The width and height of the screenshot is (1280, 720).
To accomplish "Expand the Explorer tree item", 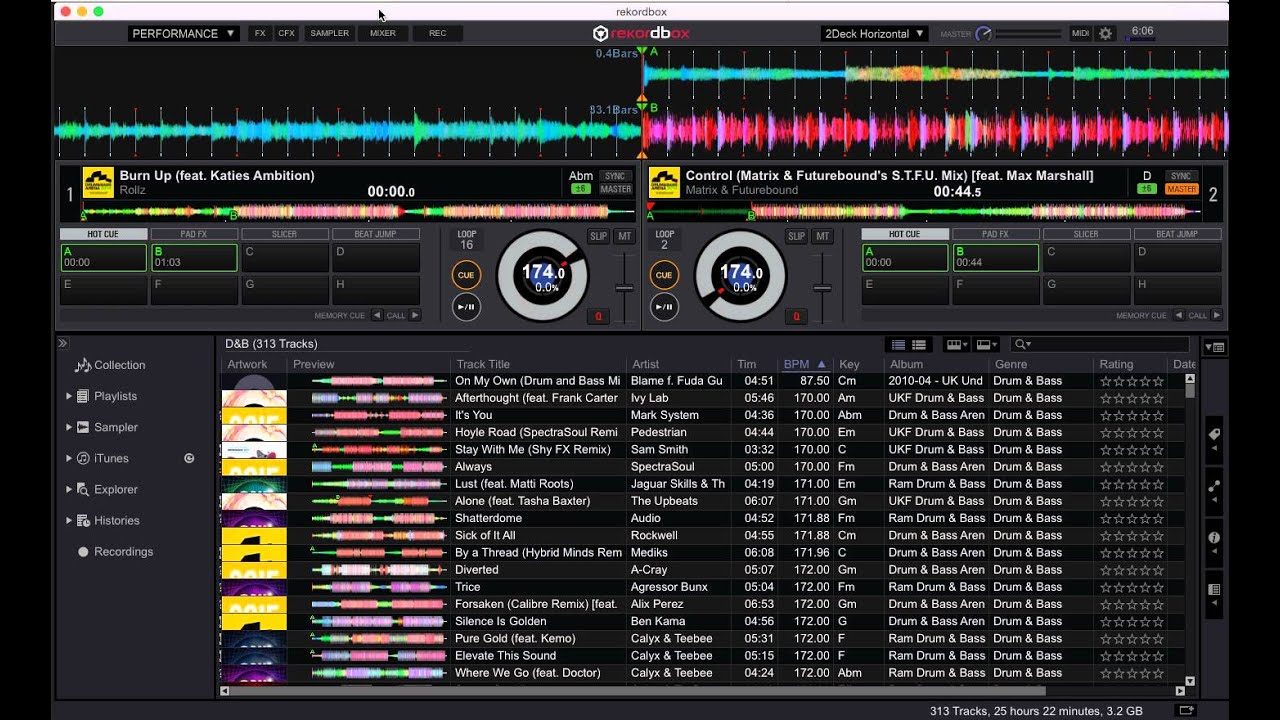I will click(69, 489).
